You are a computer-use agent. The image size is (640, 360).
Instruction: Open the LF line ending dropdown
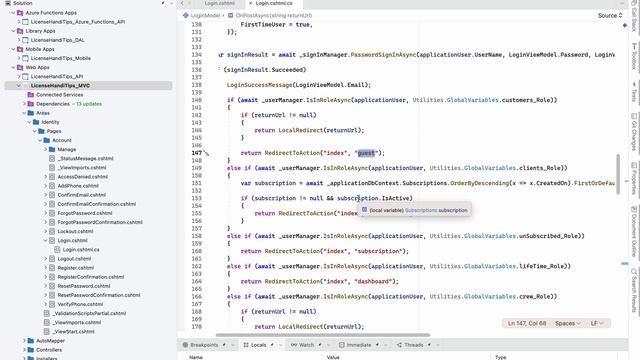click(x=596, y=323)
